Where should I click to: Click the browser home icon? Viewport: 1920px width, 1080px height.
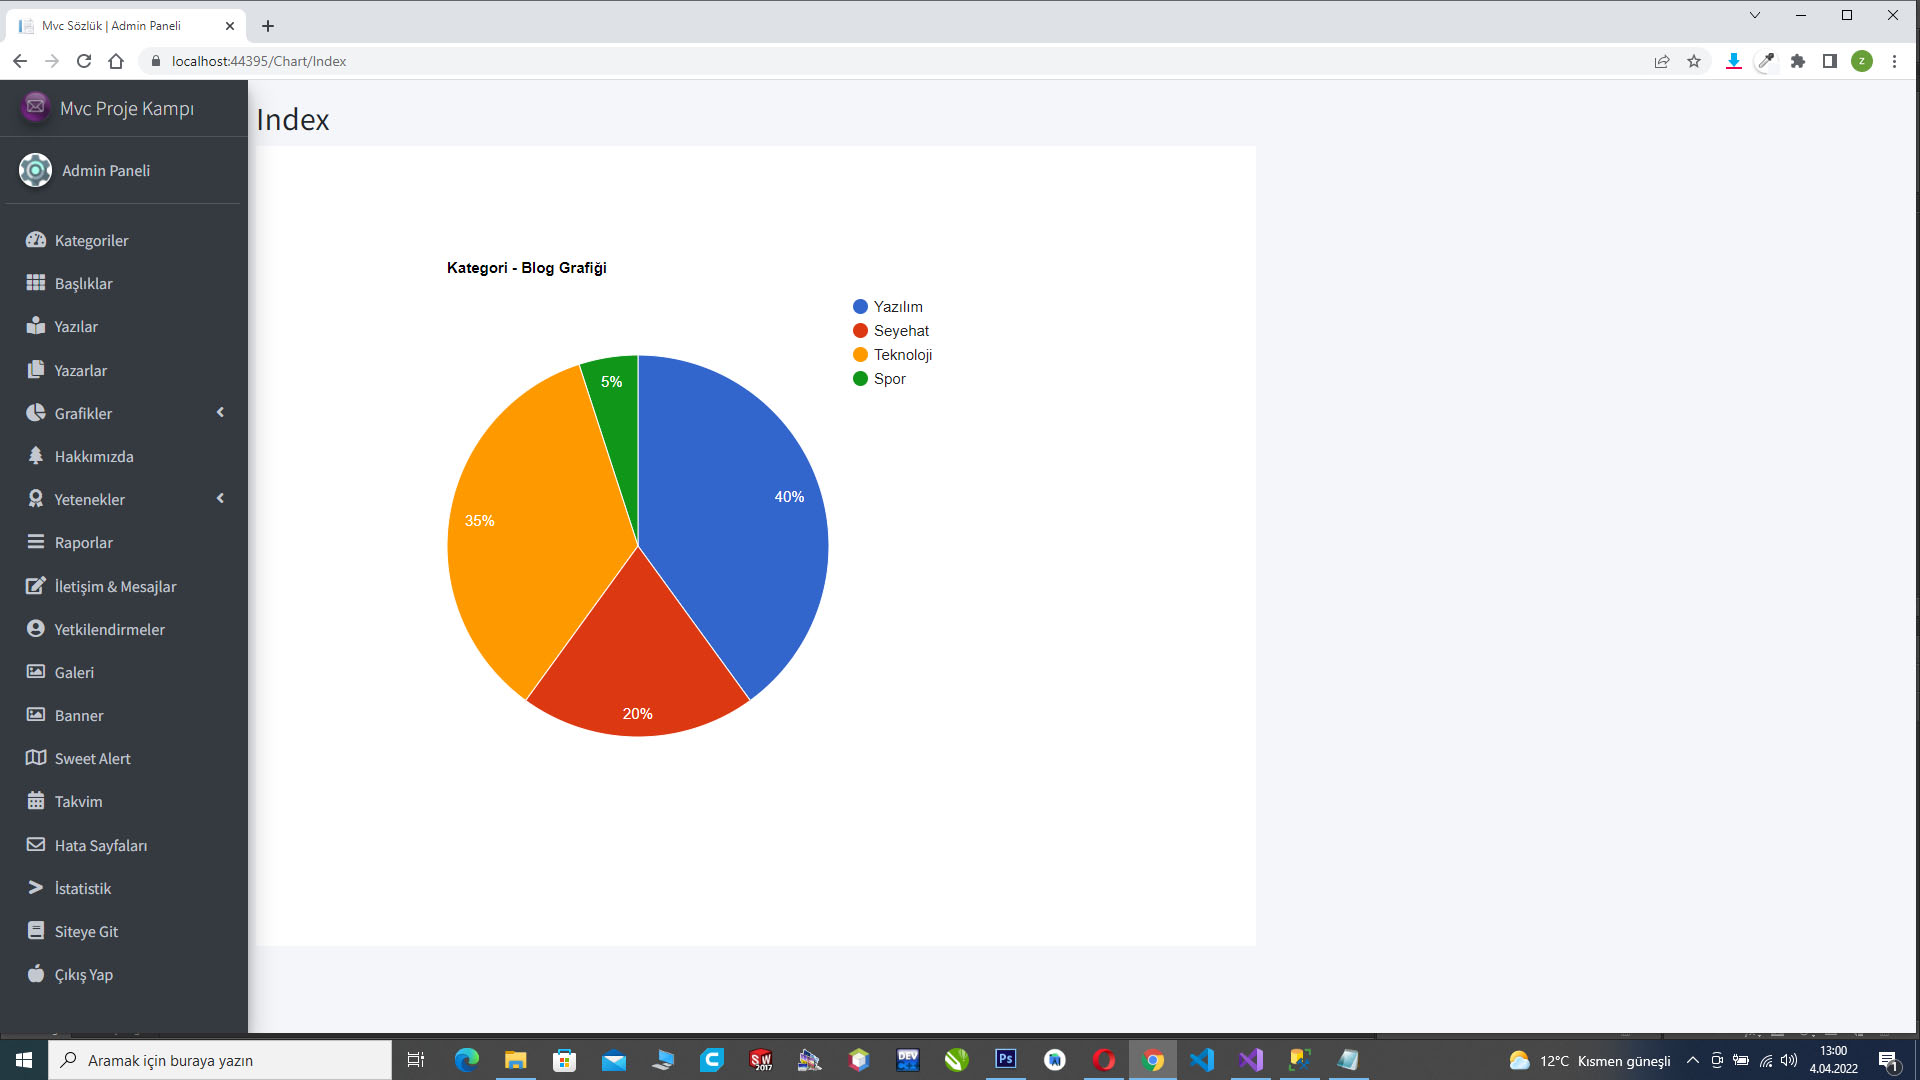click(x=116, y=61)
